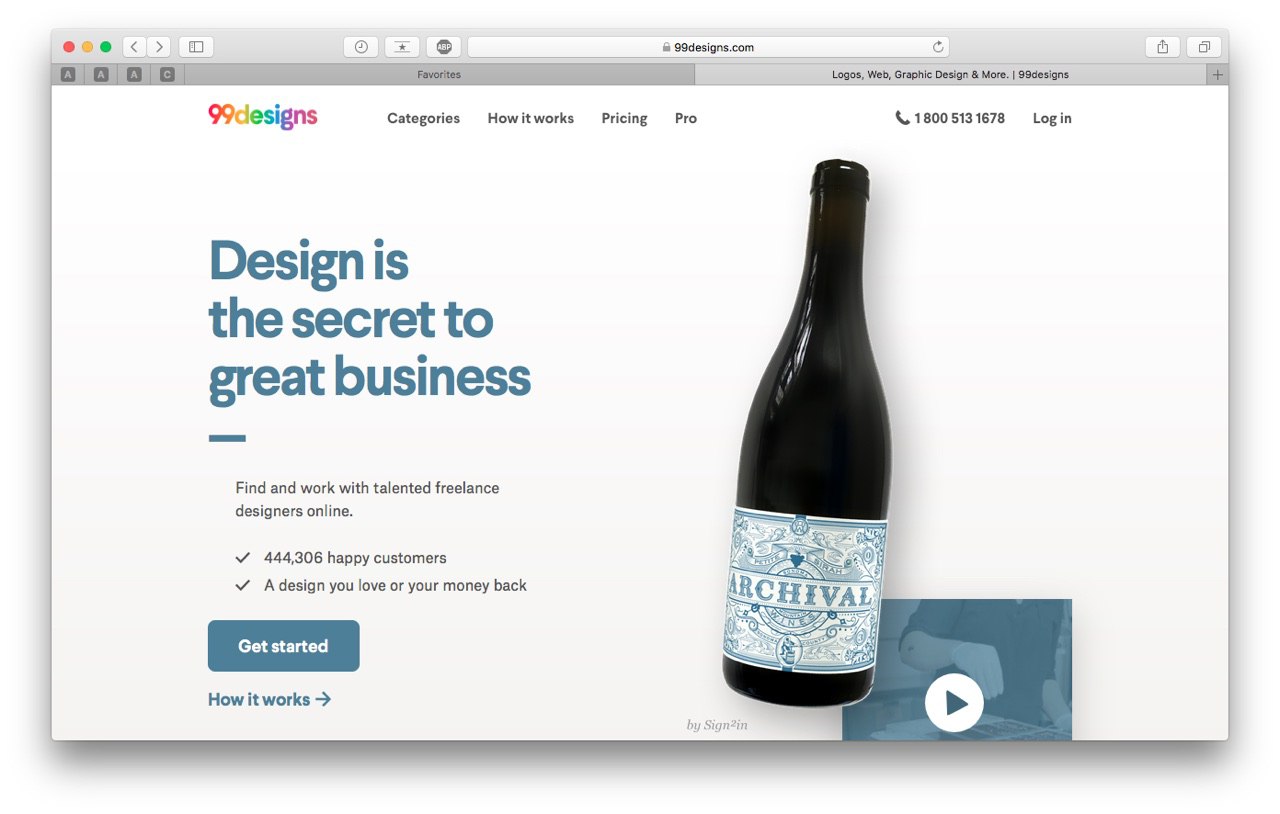Show all tabs overview icon
This screenshot has height=814, width=1280.
point(1204,47)
